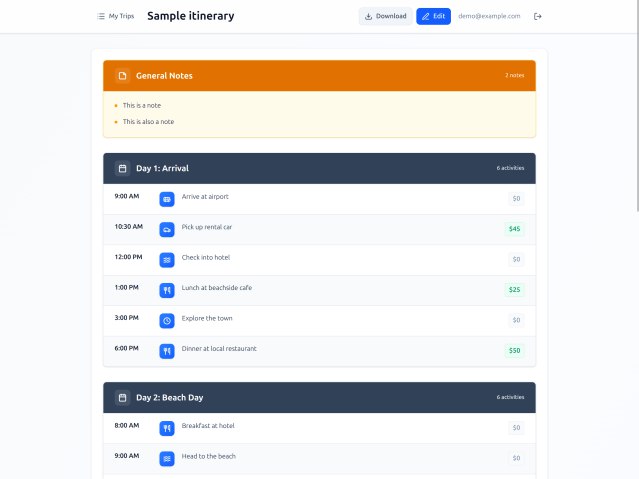Click the demo@example.com account link

point(489,16)
